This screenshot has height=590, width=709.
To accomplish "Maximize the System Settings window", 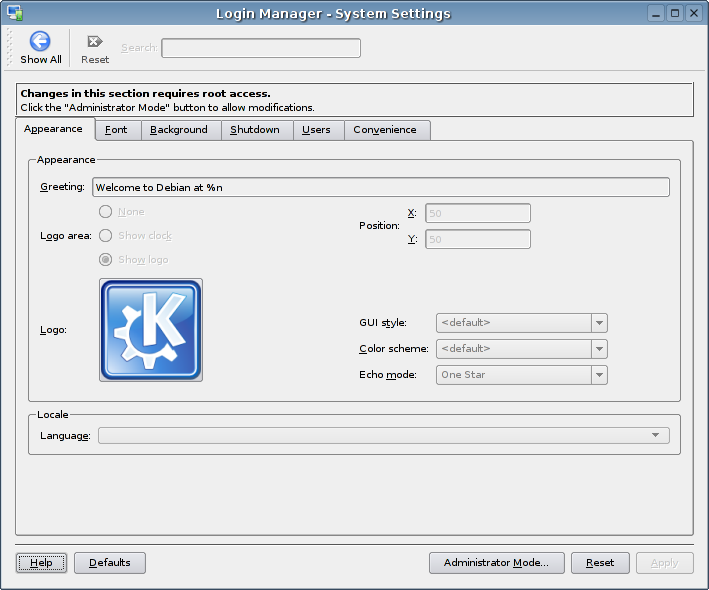I will pos(675,14).
